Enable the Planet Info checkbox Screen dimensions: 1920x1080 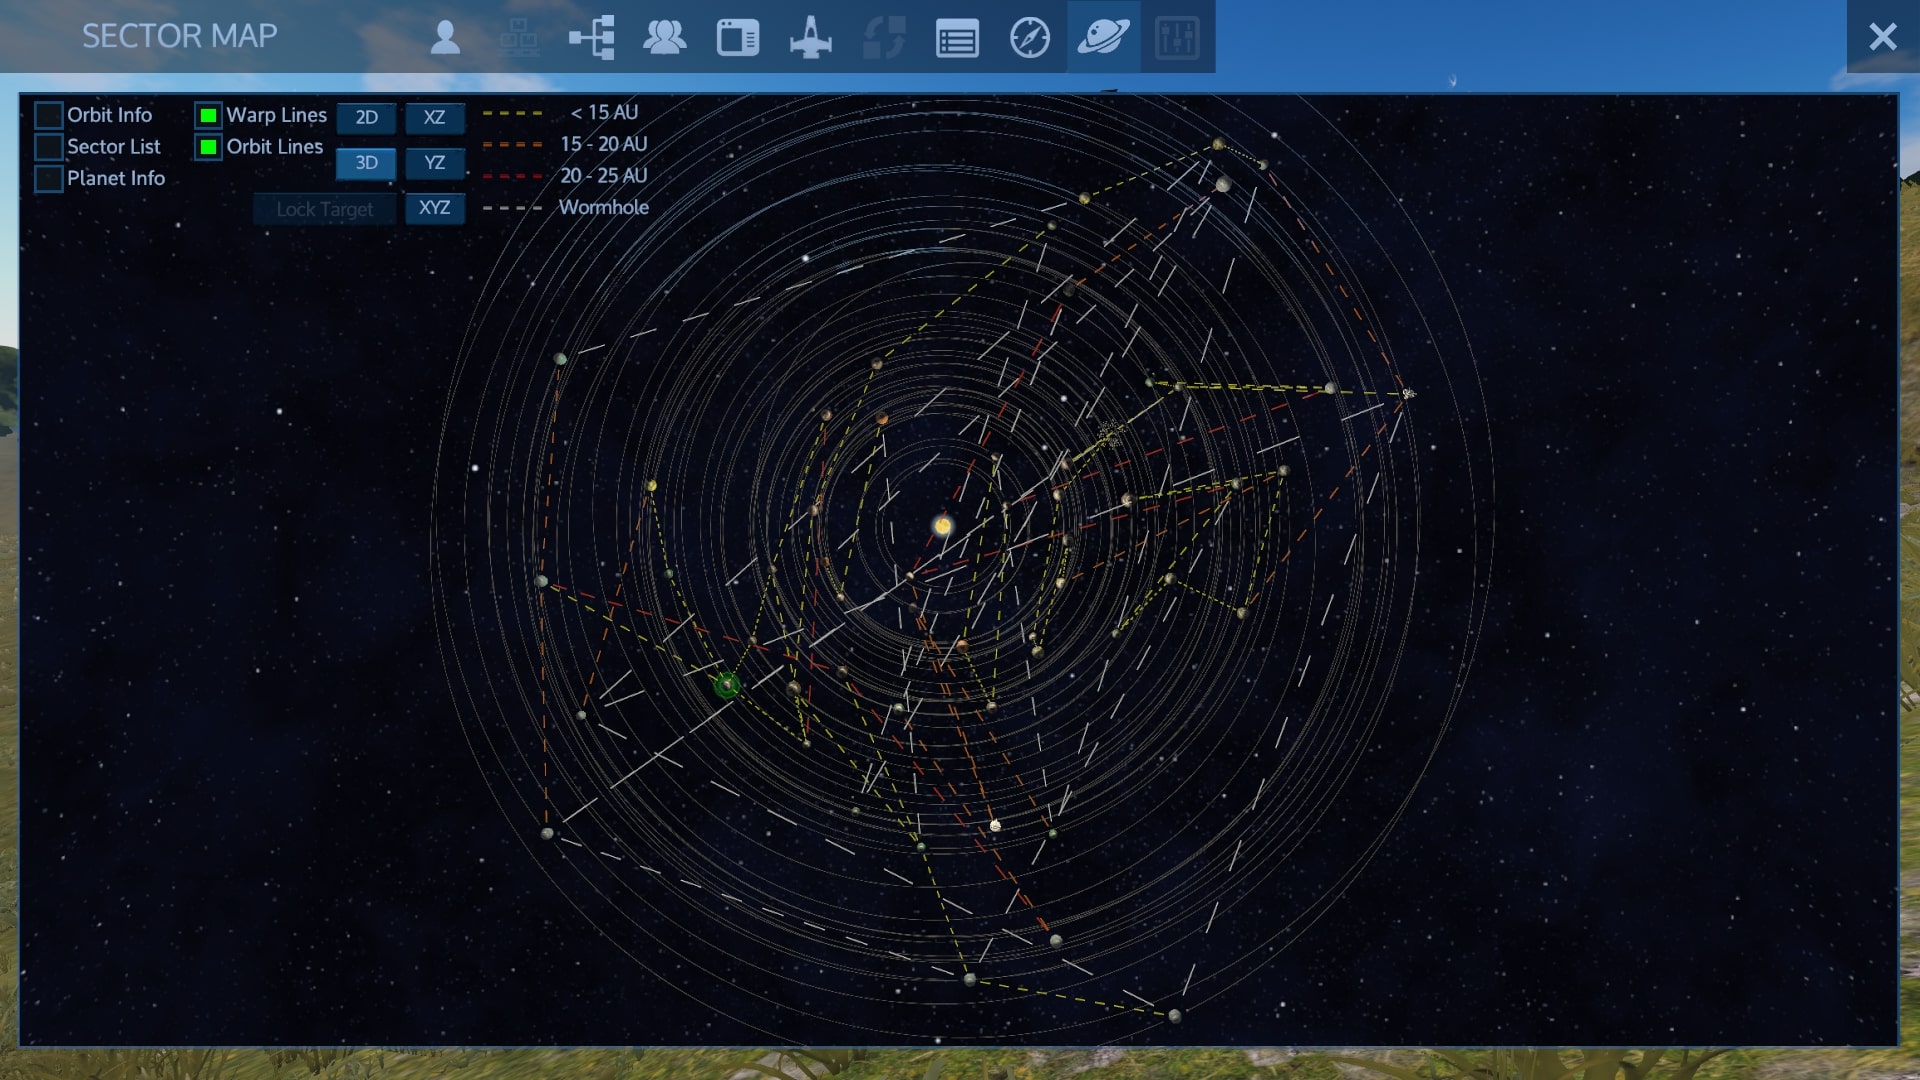coord(48,179)
